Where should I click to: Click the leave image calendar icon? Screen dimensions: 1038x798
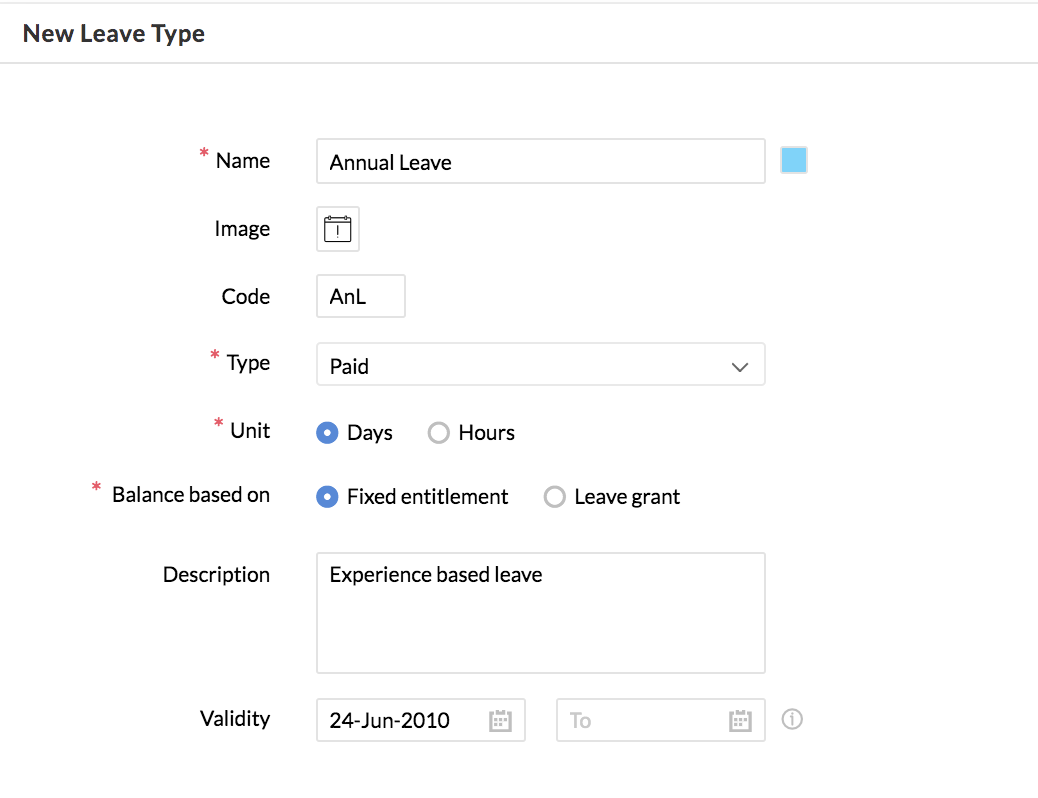pos(338,230)
